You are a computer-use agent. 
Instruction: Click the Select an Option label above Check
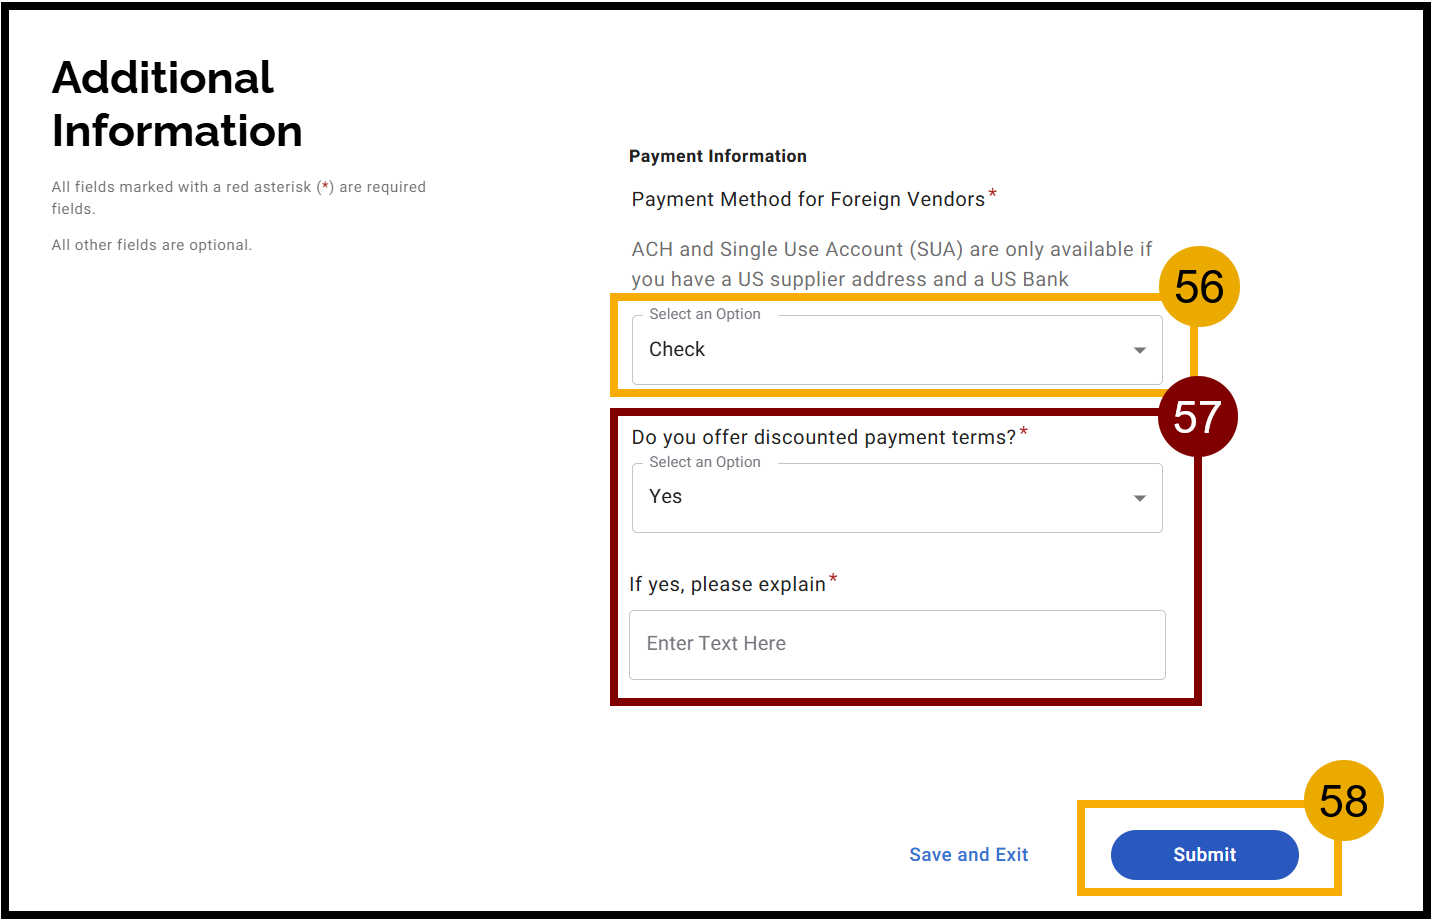[x=703, y=313]
